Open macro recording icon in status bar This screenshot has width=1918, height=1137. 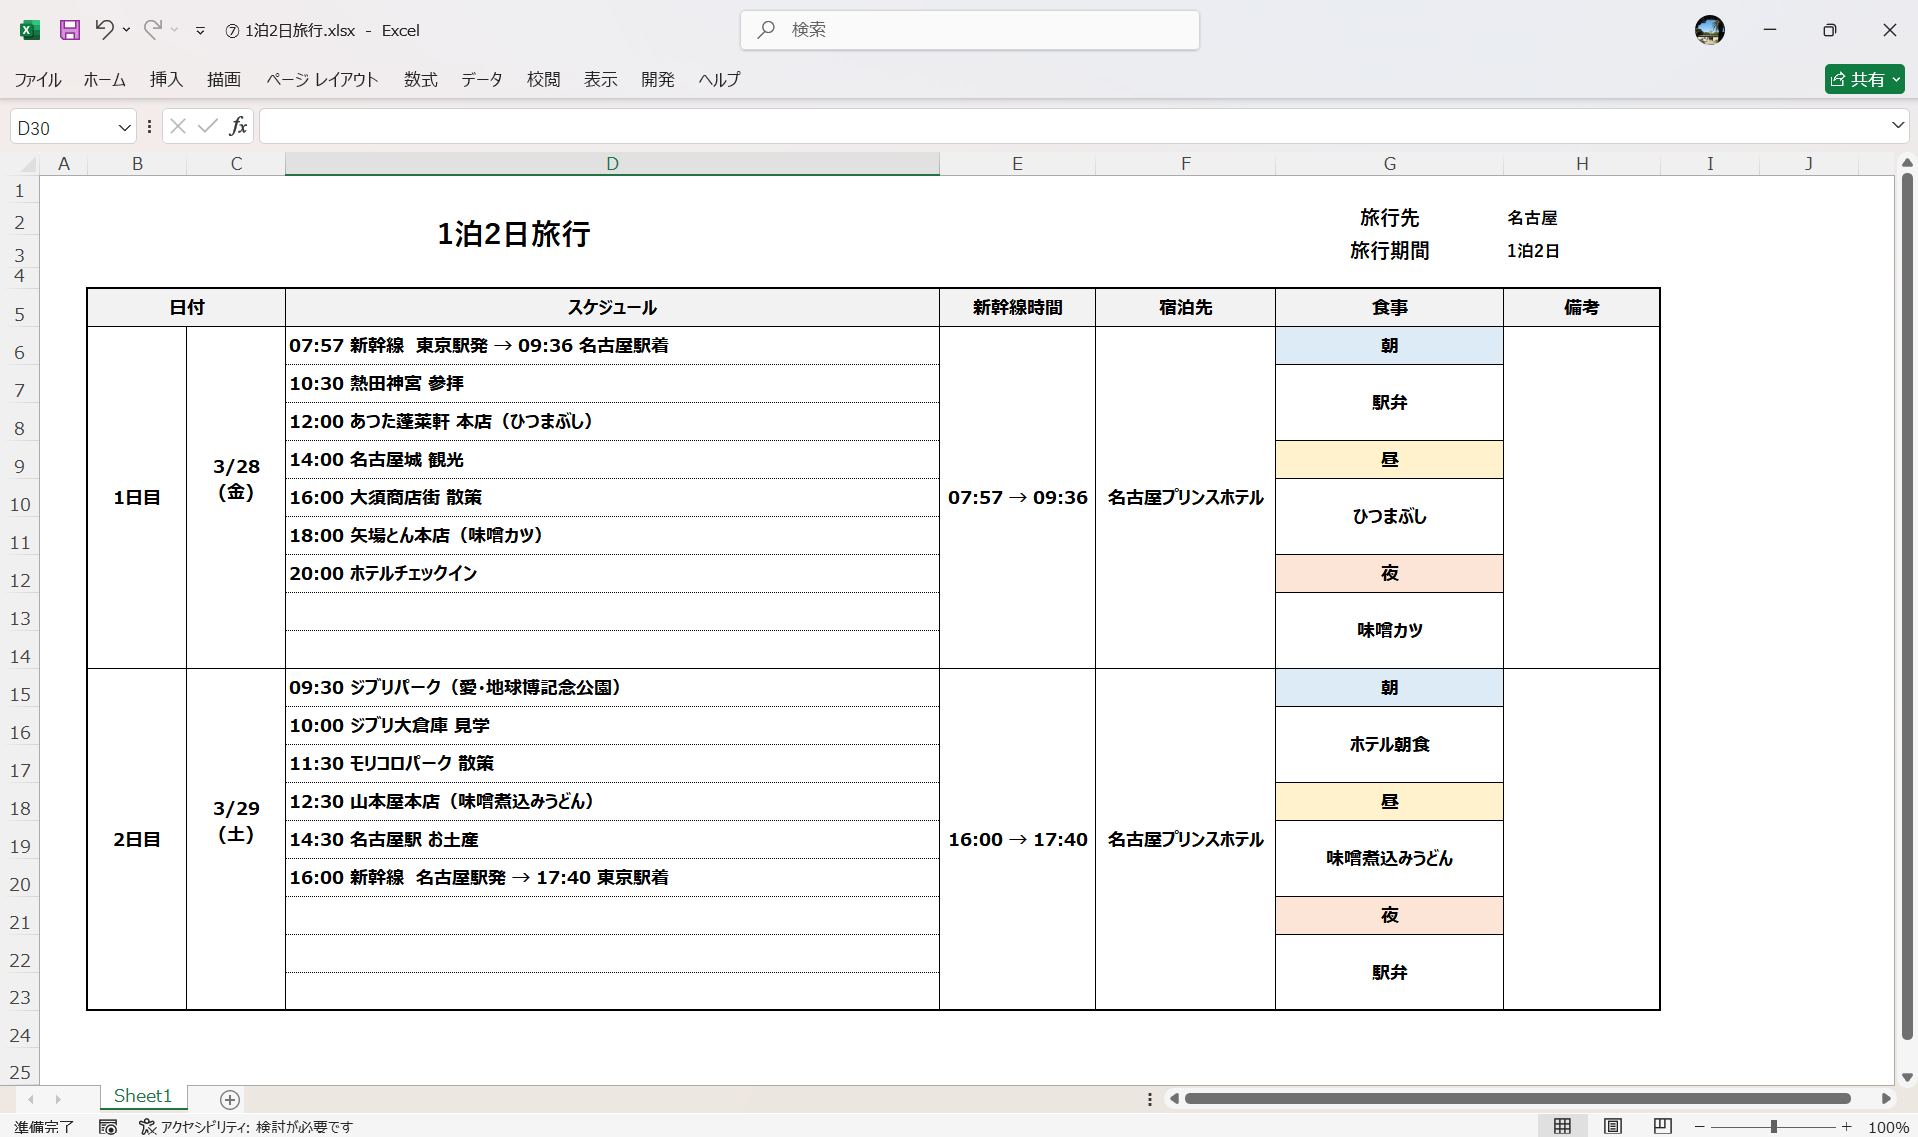tap(108, 1127)
